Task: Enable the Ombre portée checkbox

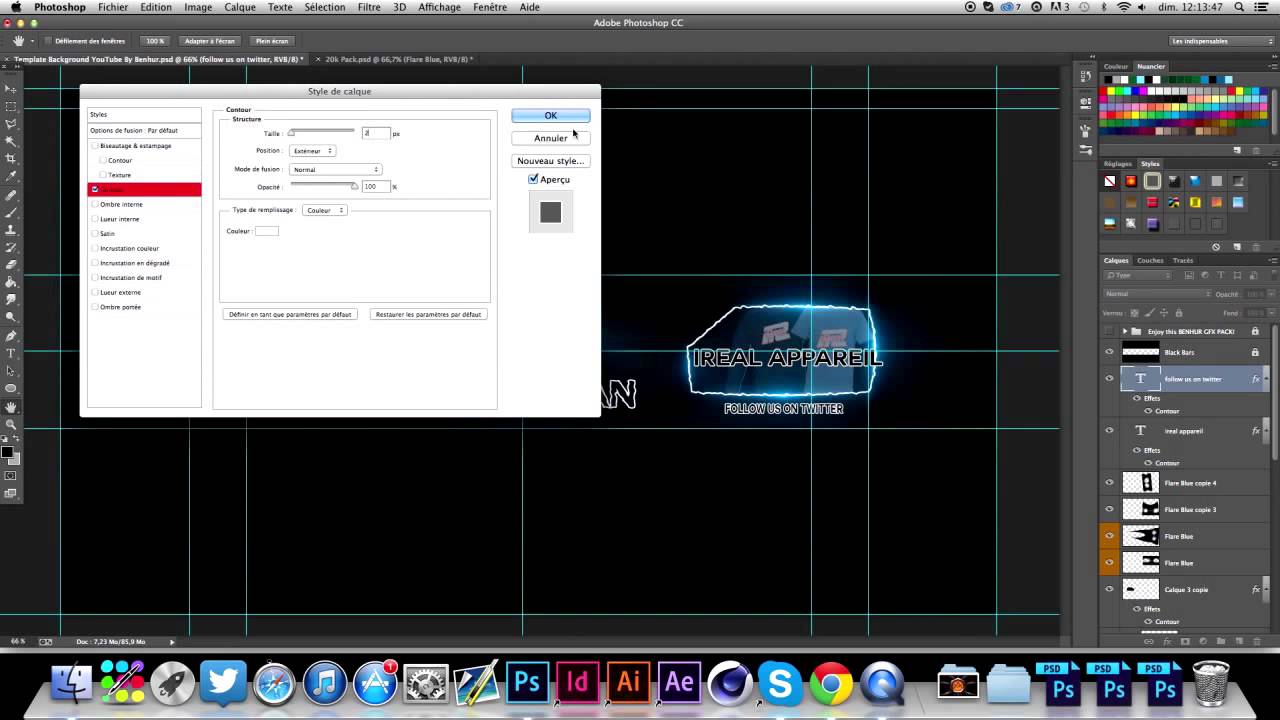Action: 95,307
